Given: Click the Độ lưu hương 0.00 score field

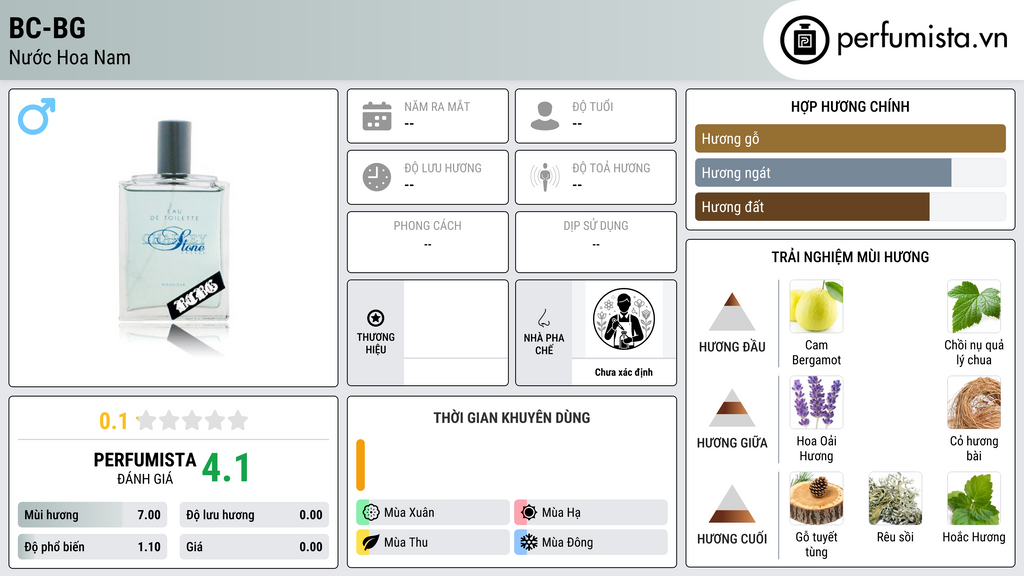Looking at the screenshot, I should (x=254, y=515).
